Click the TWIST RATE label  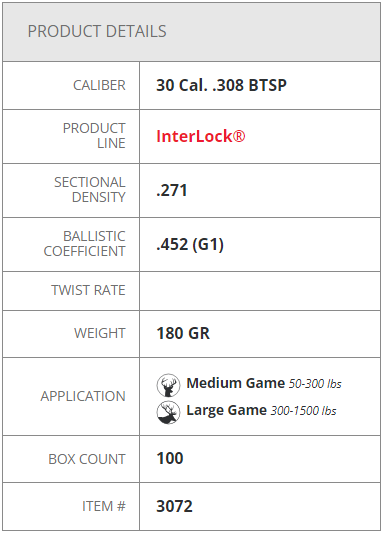[x=88, y=290]
